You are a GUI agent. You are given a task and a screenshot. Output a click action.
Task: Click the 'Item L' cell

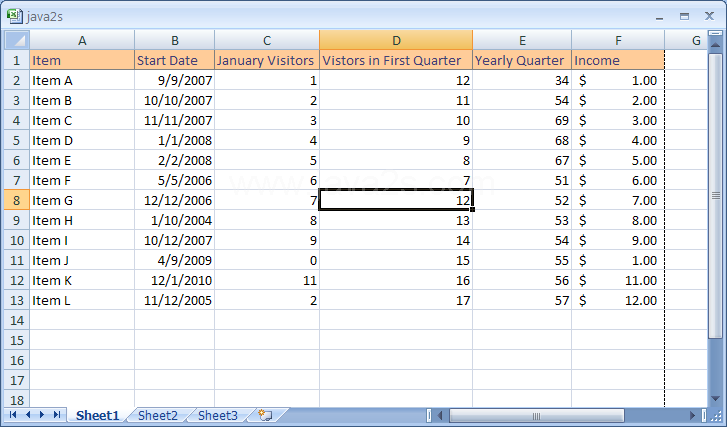[x=82, y=300]
